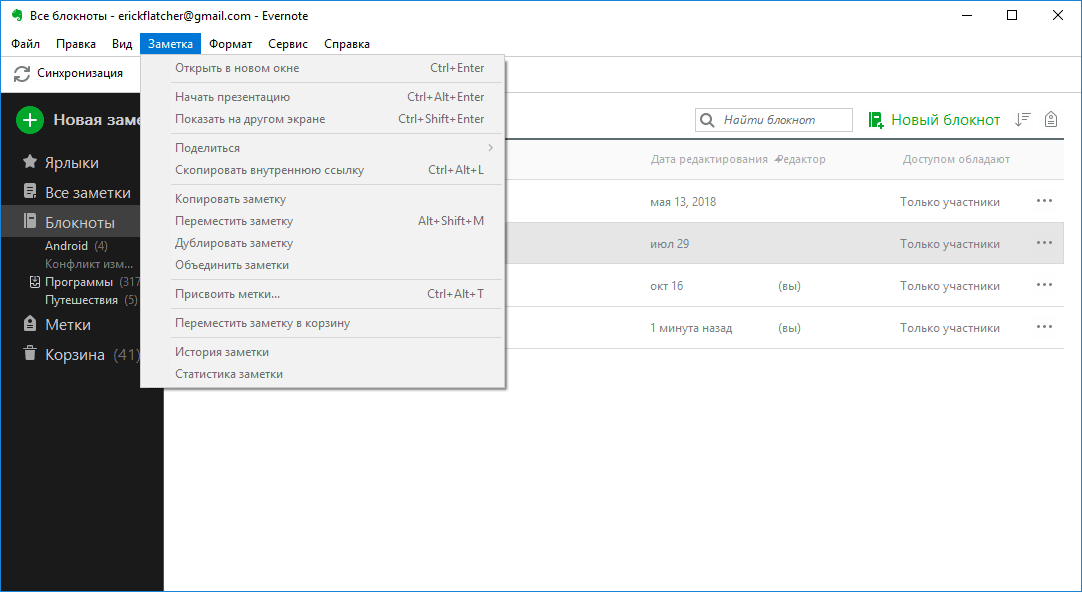This screenshot has width=1082, height=592.
Task: Click the notebook view icon at far right
Action: (1051, 119)
